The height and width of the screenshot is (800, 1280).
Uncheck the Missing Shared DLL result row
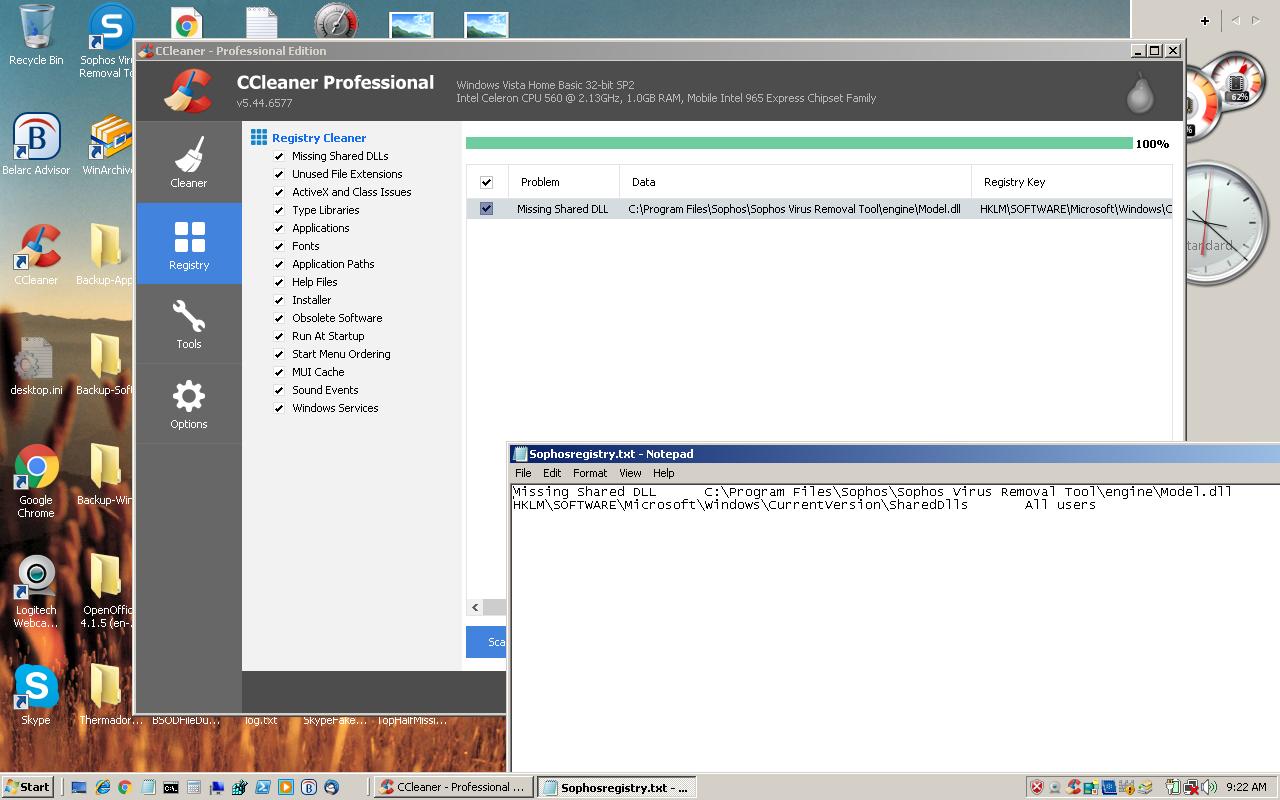486,209
